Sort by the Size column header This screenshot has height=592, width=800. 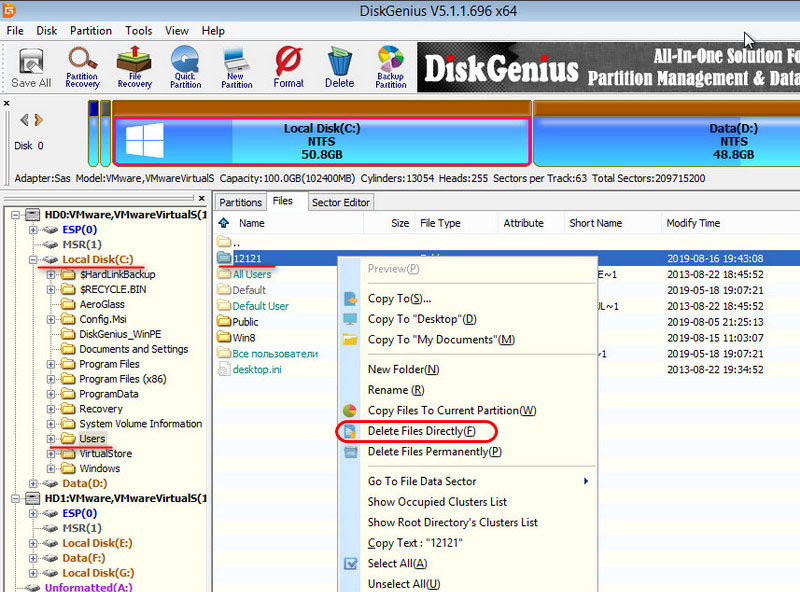400,223
